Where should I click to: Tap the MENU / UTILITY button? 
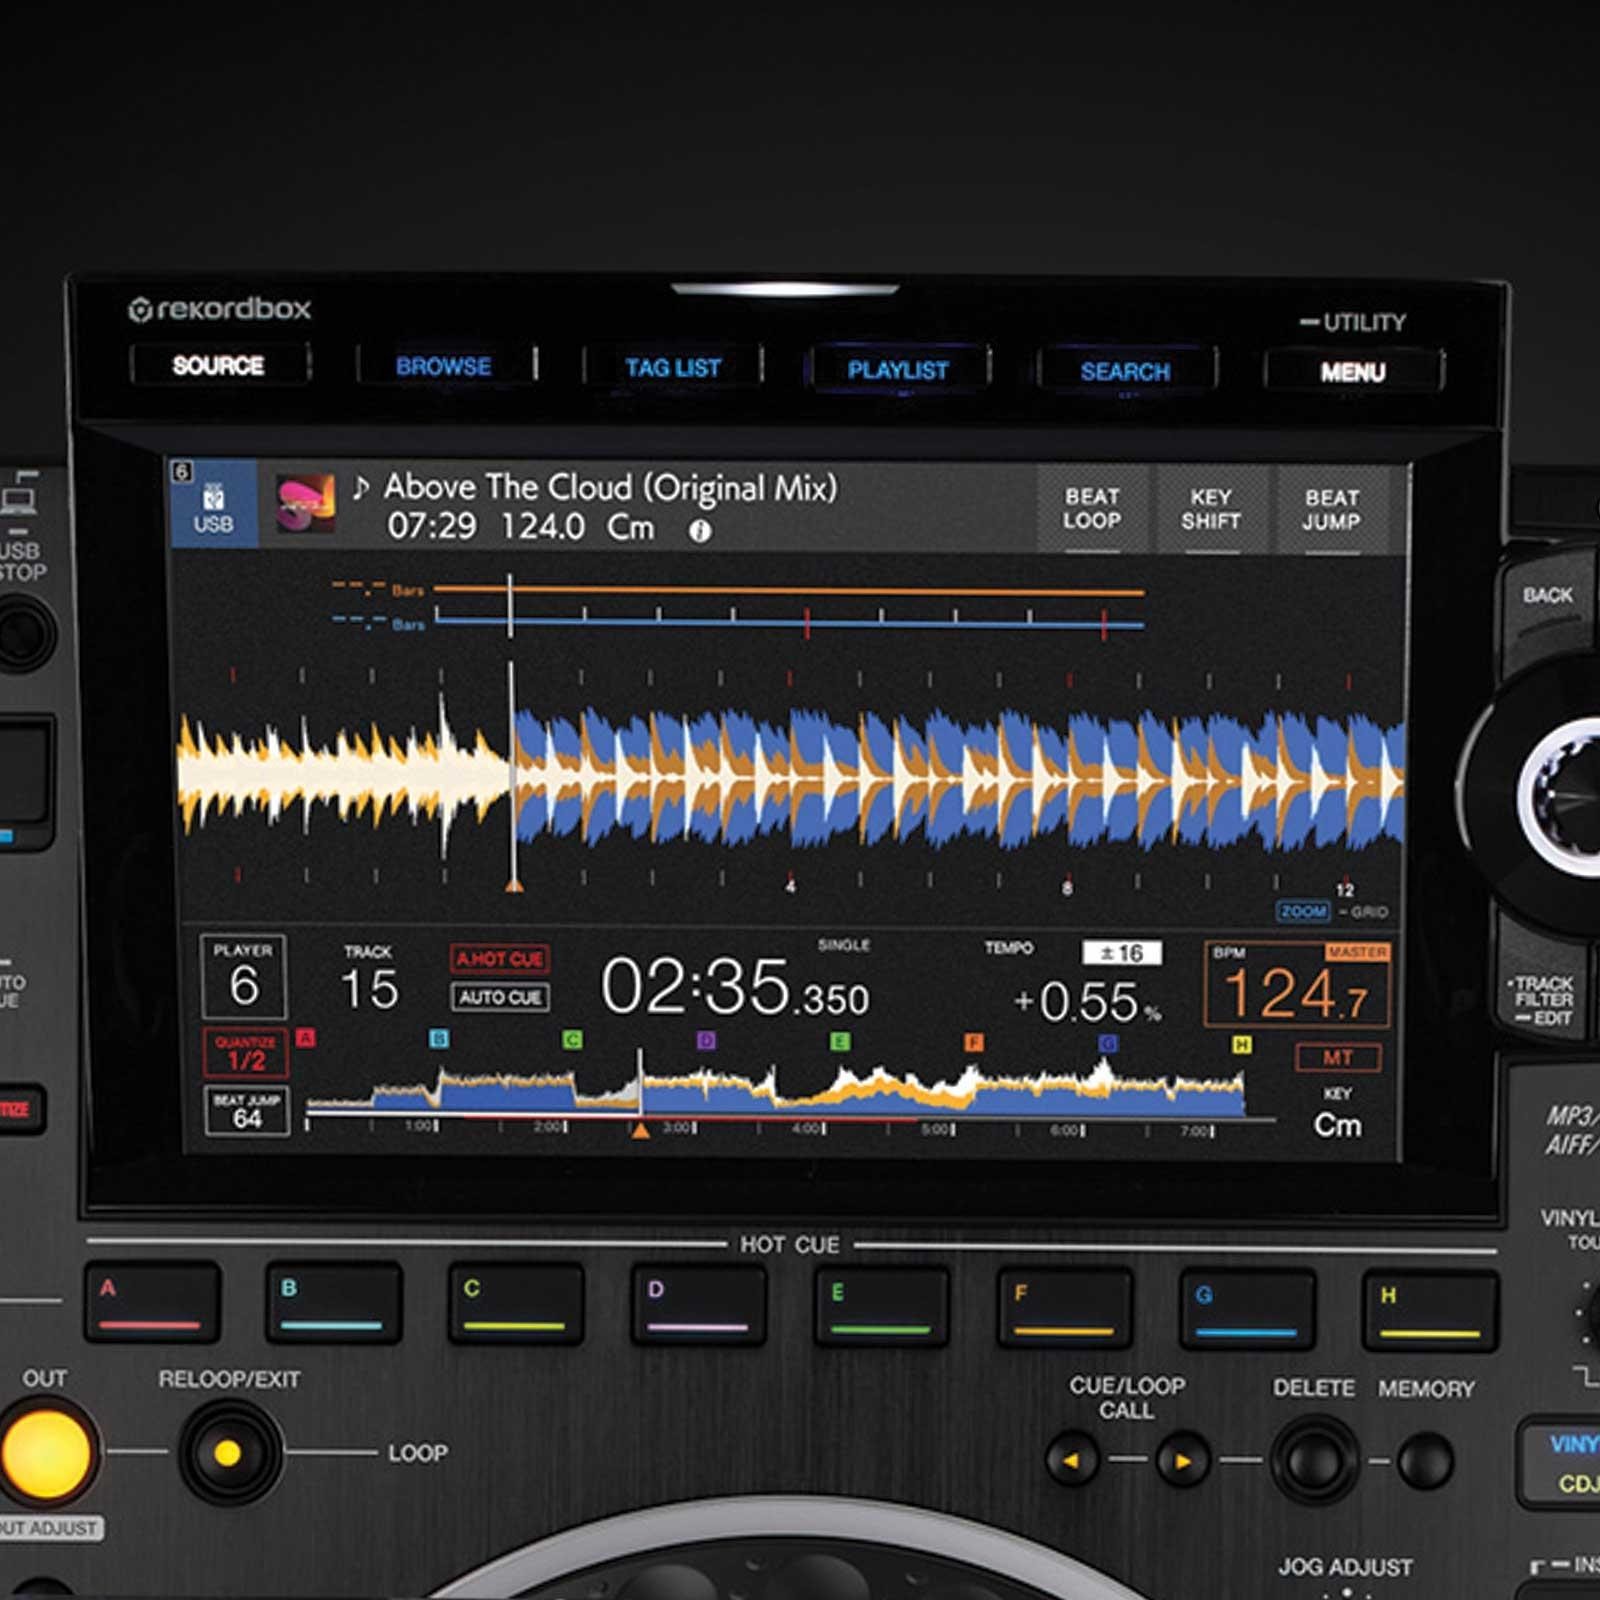tap(1353, 372)
